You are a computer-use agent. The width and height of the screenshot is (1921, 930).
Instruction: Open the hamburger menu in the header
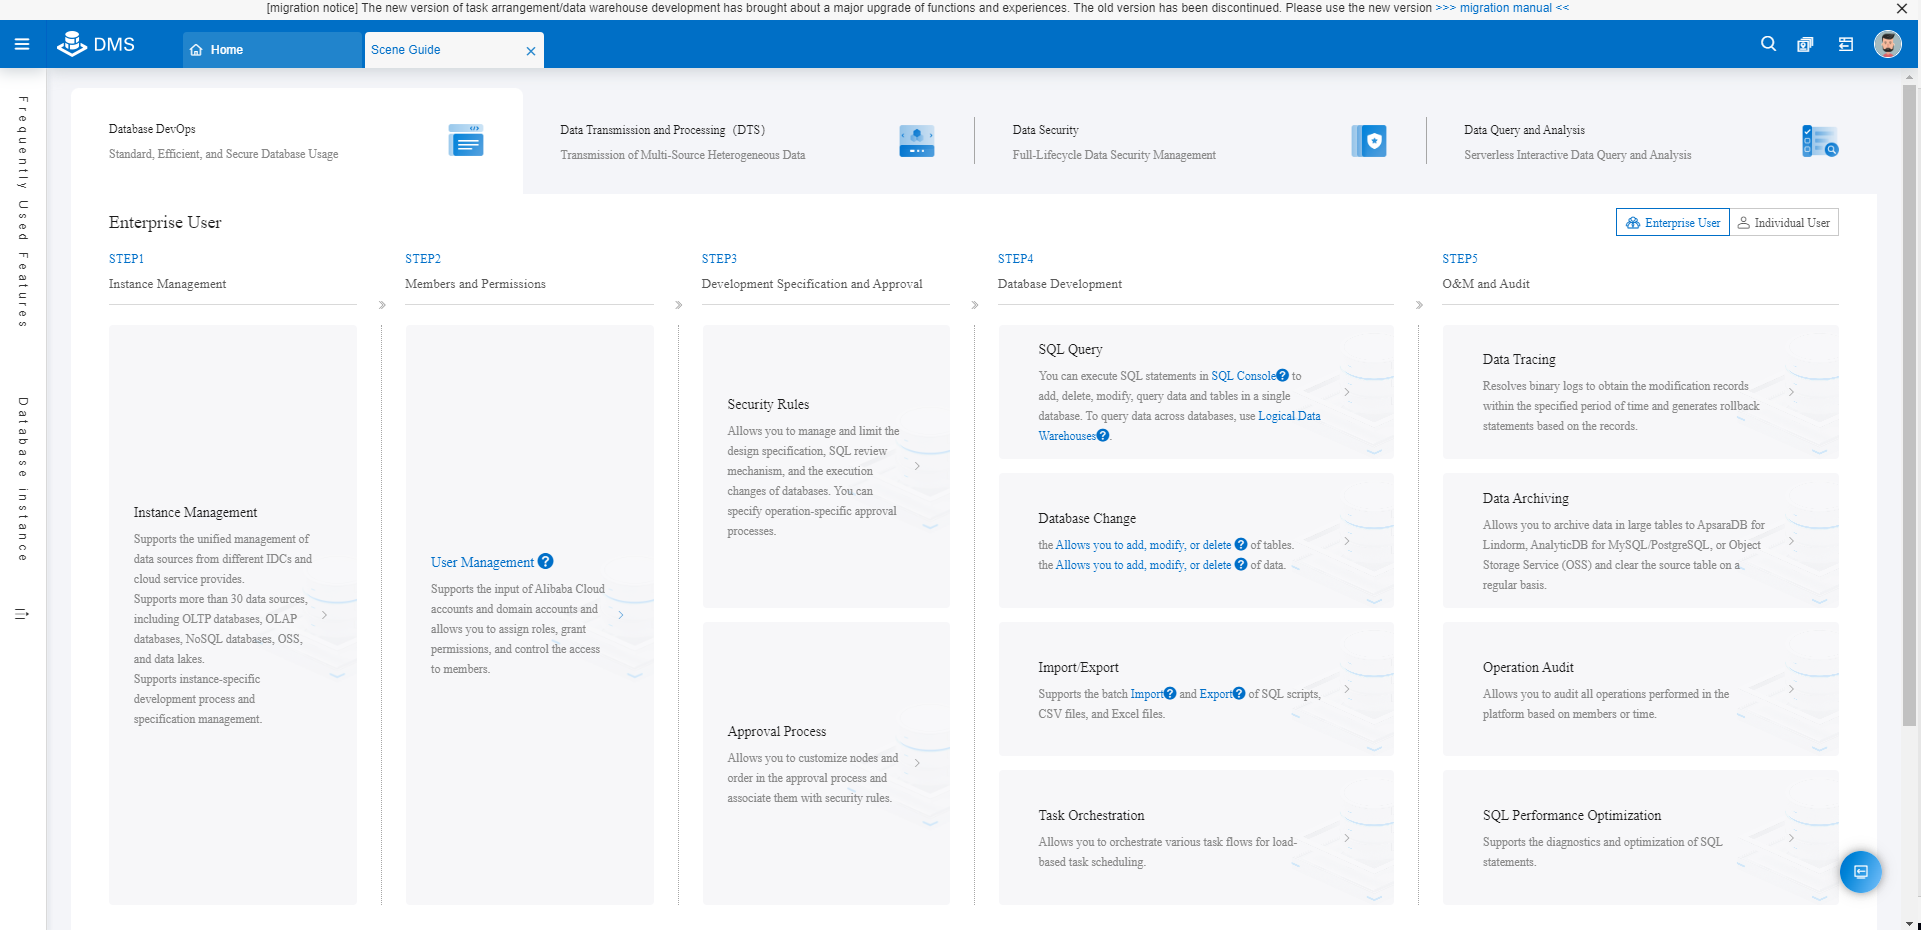tap(22, 44)
